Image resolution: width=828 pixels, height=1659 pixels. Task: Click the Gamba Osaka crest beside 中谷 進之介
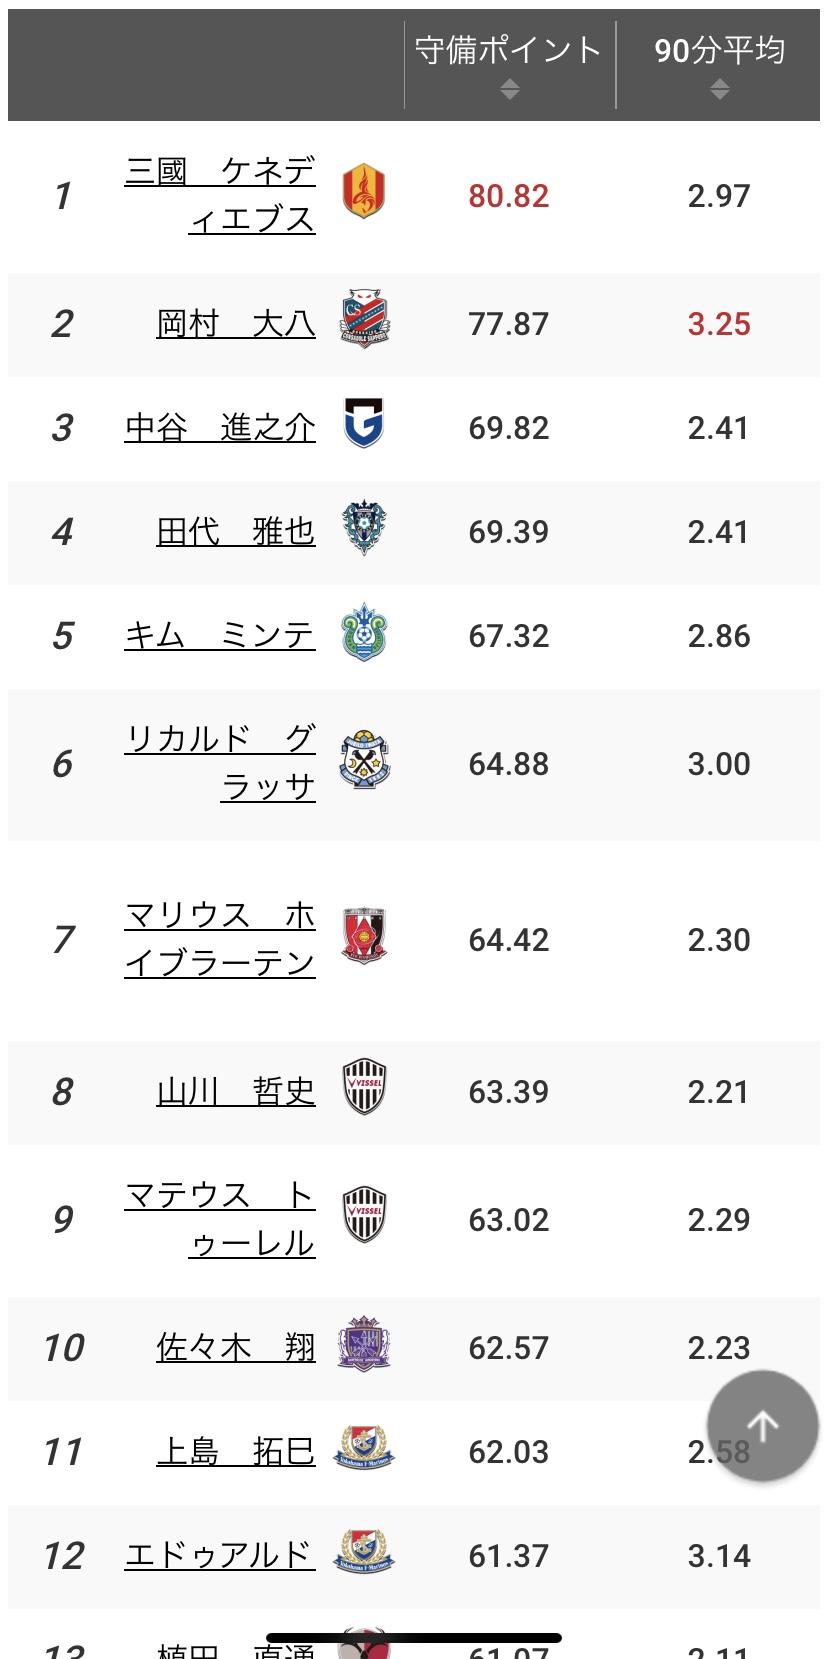[x=364, y=423]
